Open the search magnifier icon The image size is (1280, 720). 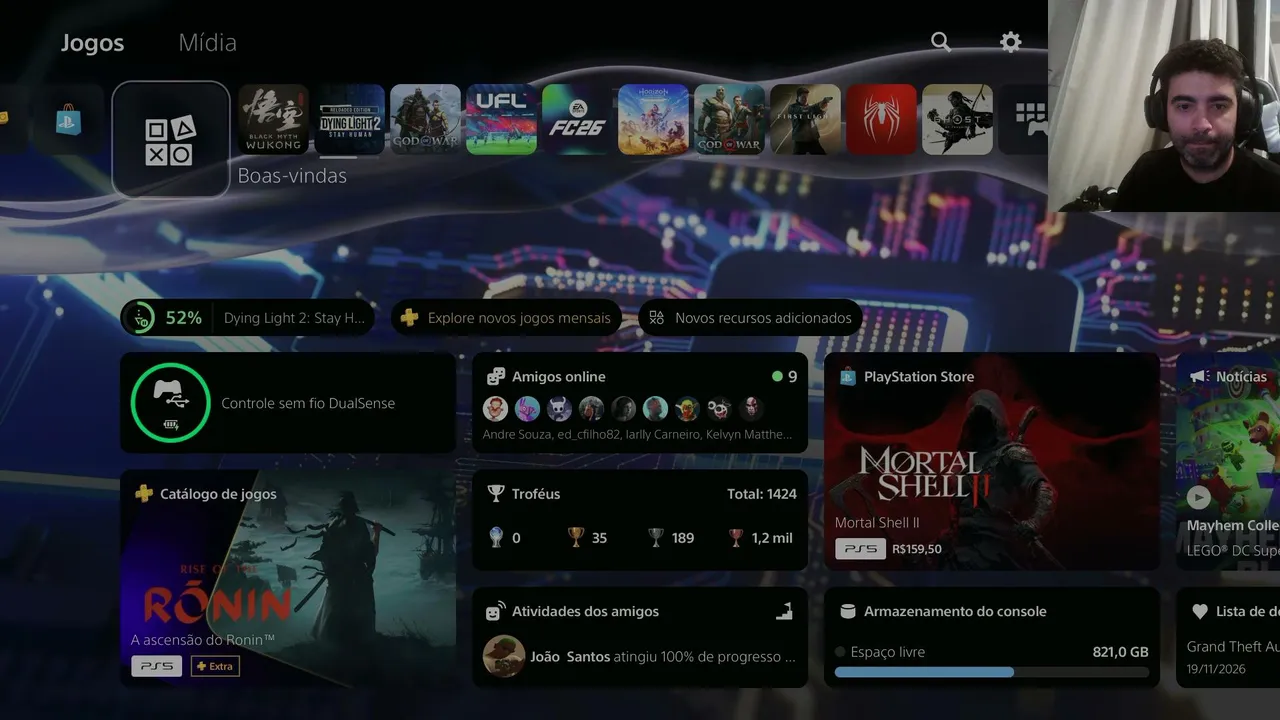point(940,41)
